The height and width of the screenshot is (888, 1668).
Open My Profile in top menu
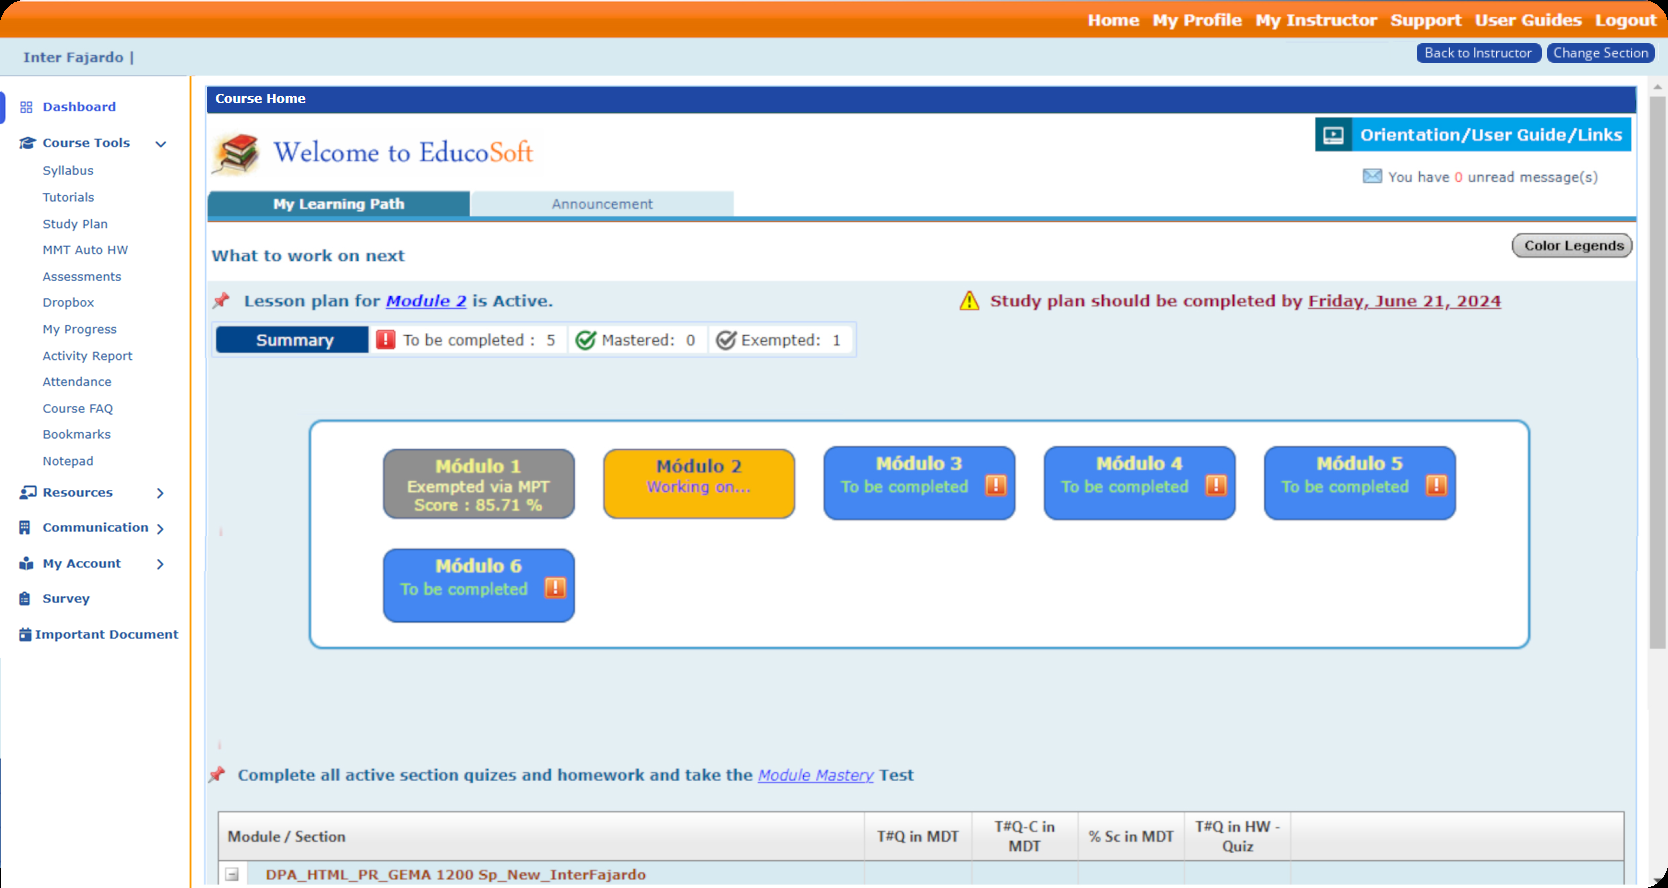click(x=1196, y=20)
